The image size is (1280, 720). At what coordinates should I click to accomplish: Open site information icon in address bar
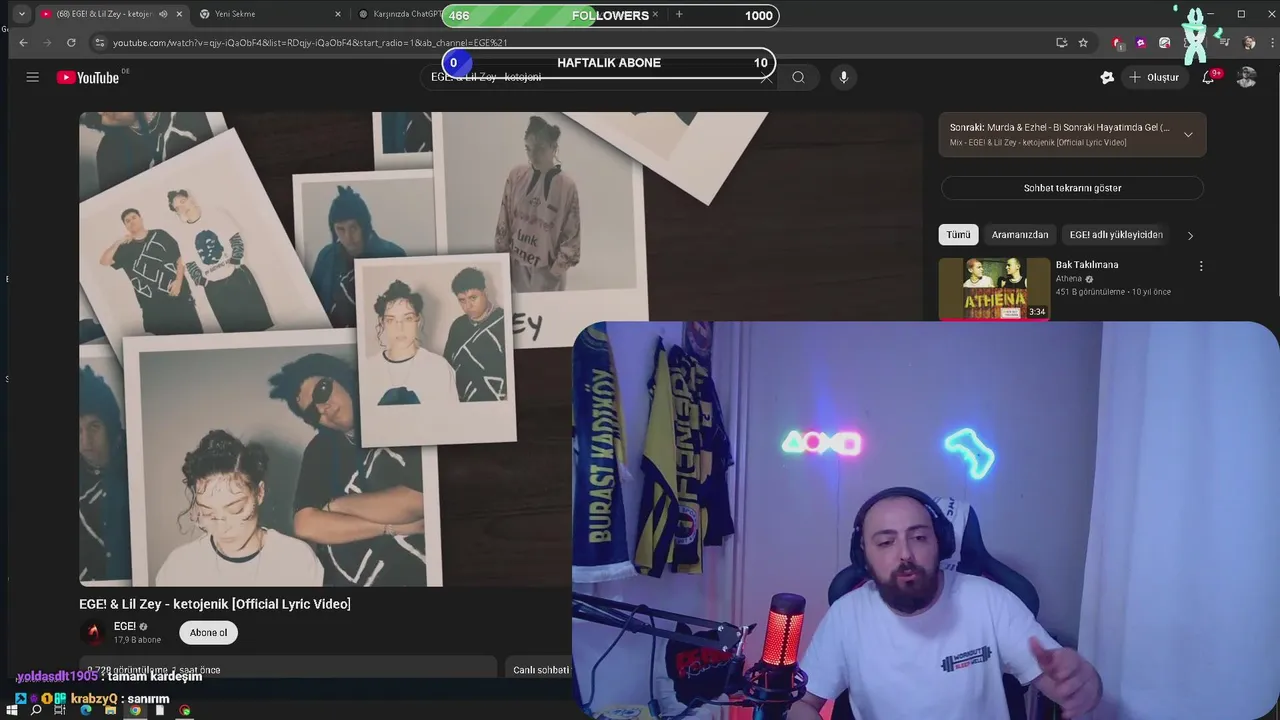tap(99, 43)
